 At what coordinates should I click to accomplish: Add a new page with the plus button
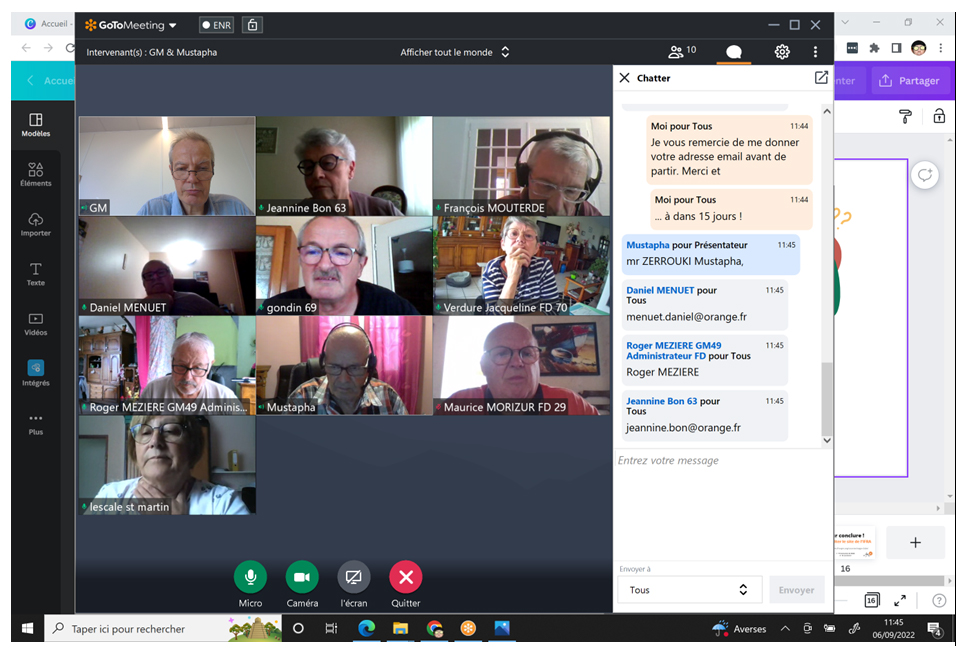tap(915, 542)
